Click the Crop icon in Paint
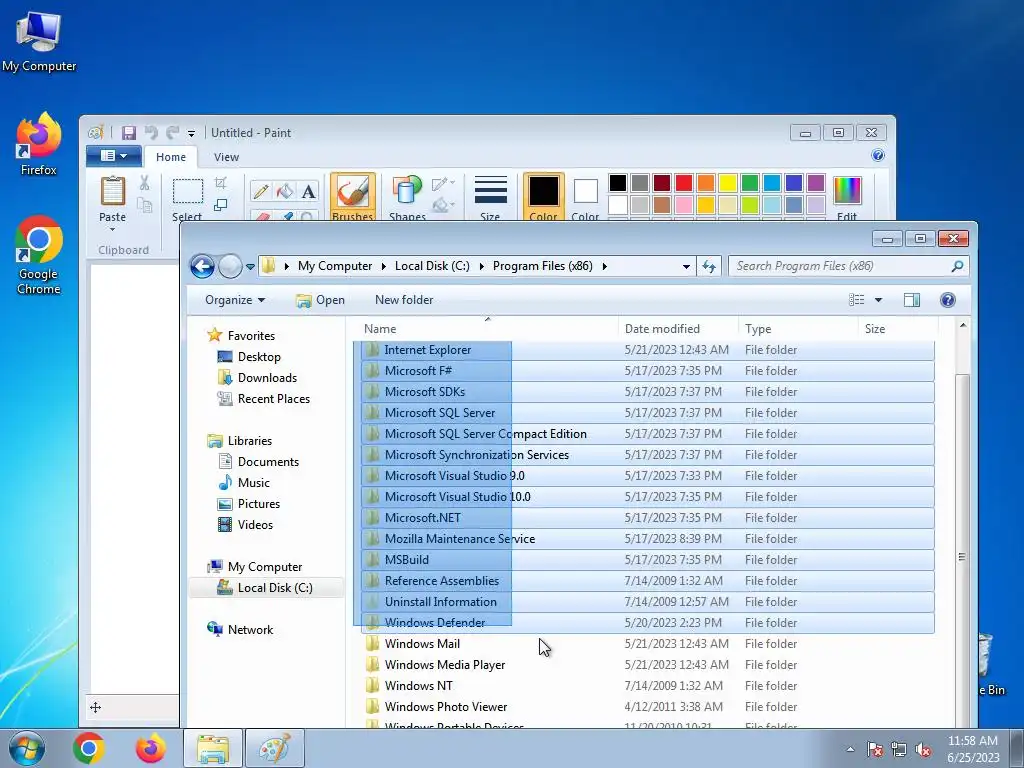1024x768 pixels. pyautogui.click(x=221, y=184)
